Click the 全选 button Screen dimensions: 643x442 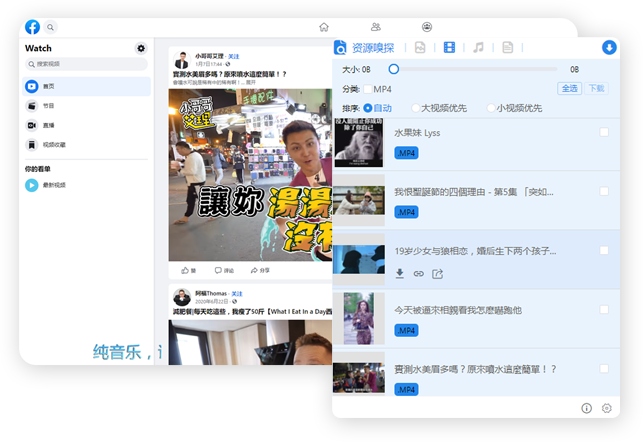(570, 89)
